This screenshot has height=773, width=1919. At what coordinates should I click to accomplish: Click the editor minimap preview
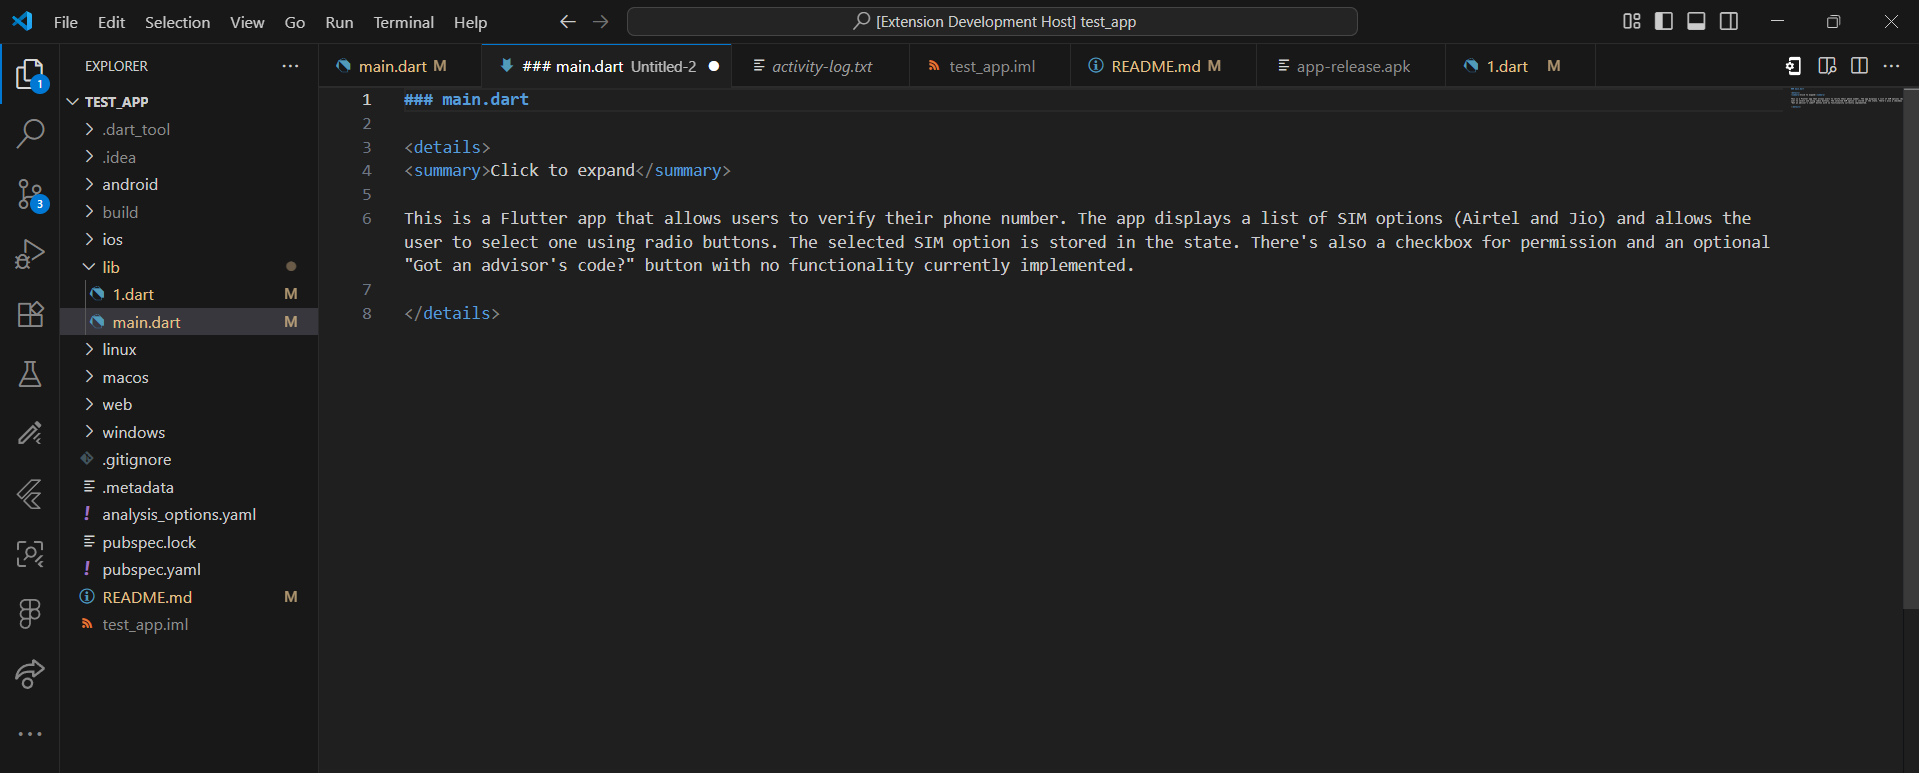tap(1846, 97)
